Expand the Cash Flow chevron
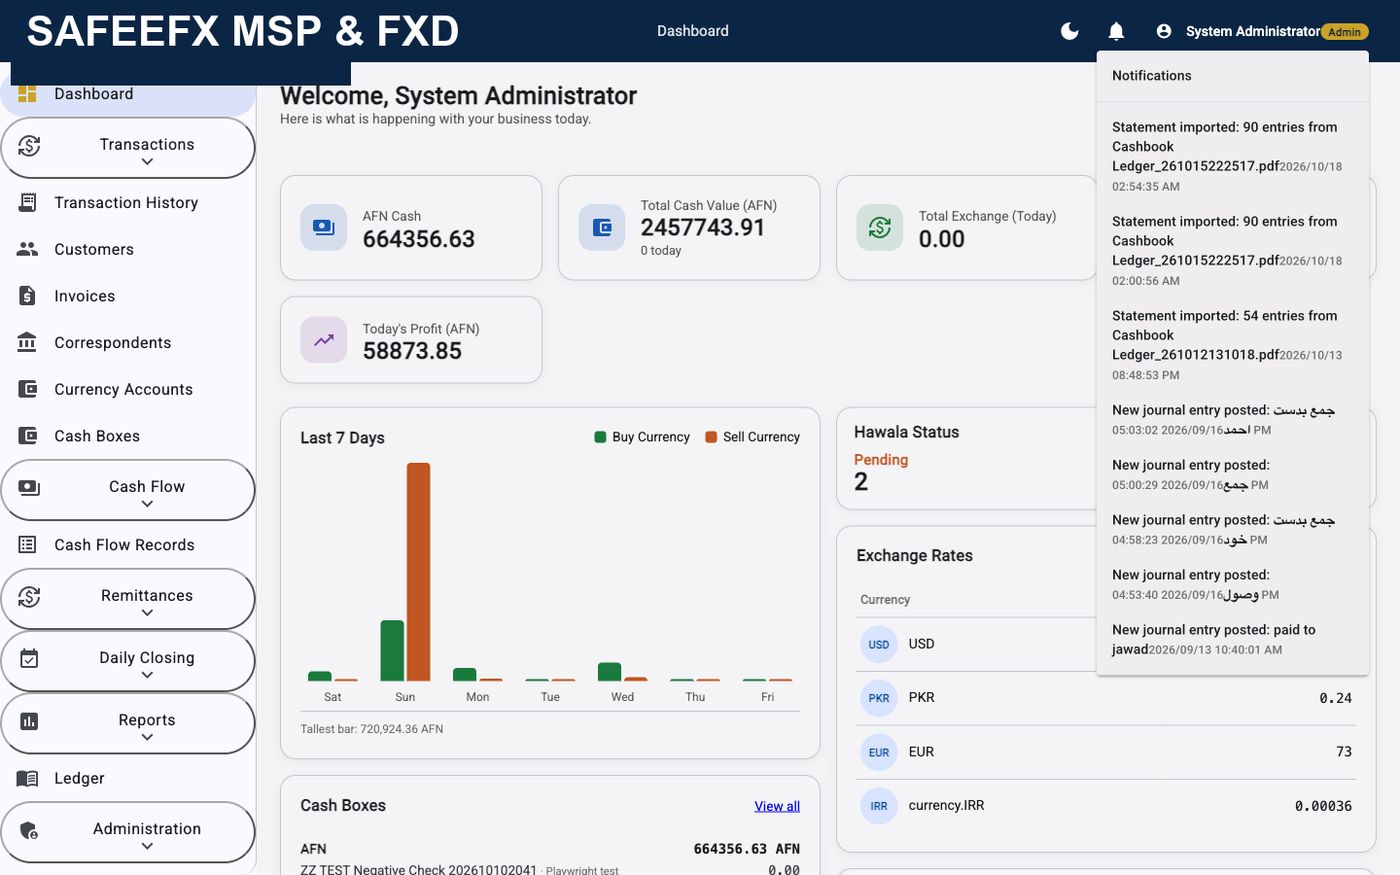Image resolution: width=1400 pixels, height=875 pixels. (x=147, y=504)
